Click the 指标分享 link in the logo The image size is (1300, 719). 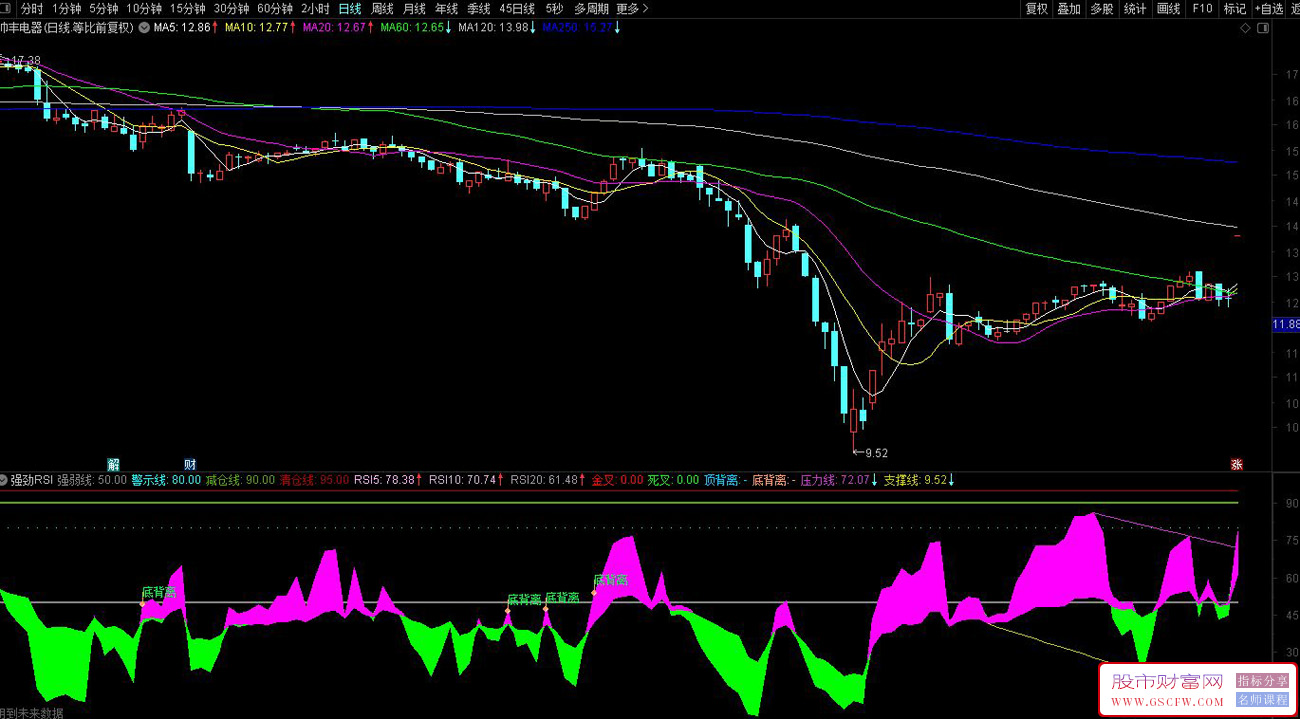pyautogui.click(x=1262, y=681)
